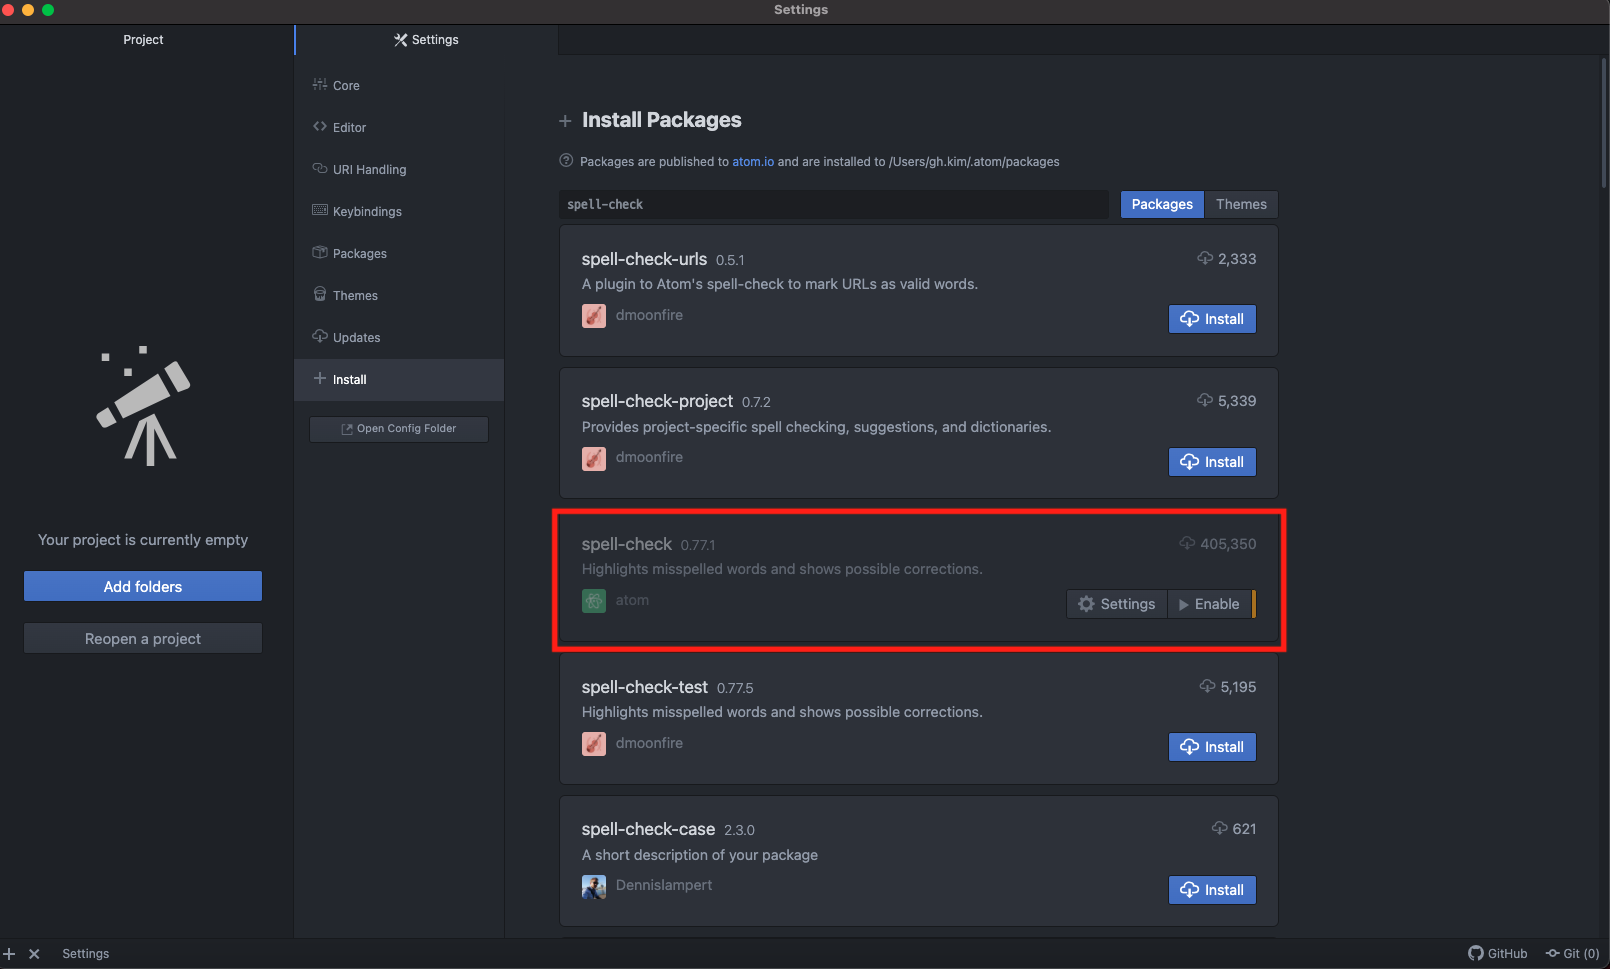The height and width of the screenshot is (969, 1610).
Task: Click the X icon in status bar
Action: (x=34, y=954)
